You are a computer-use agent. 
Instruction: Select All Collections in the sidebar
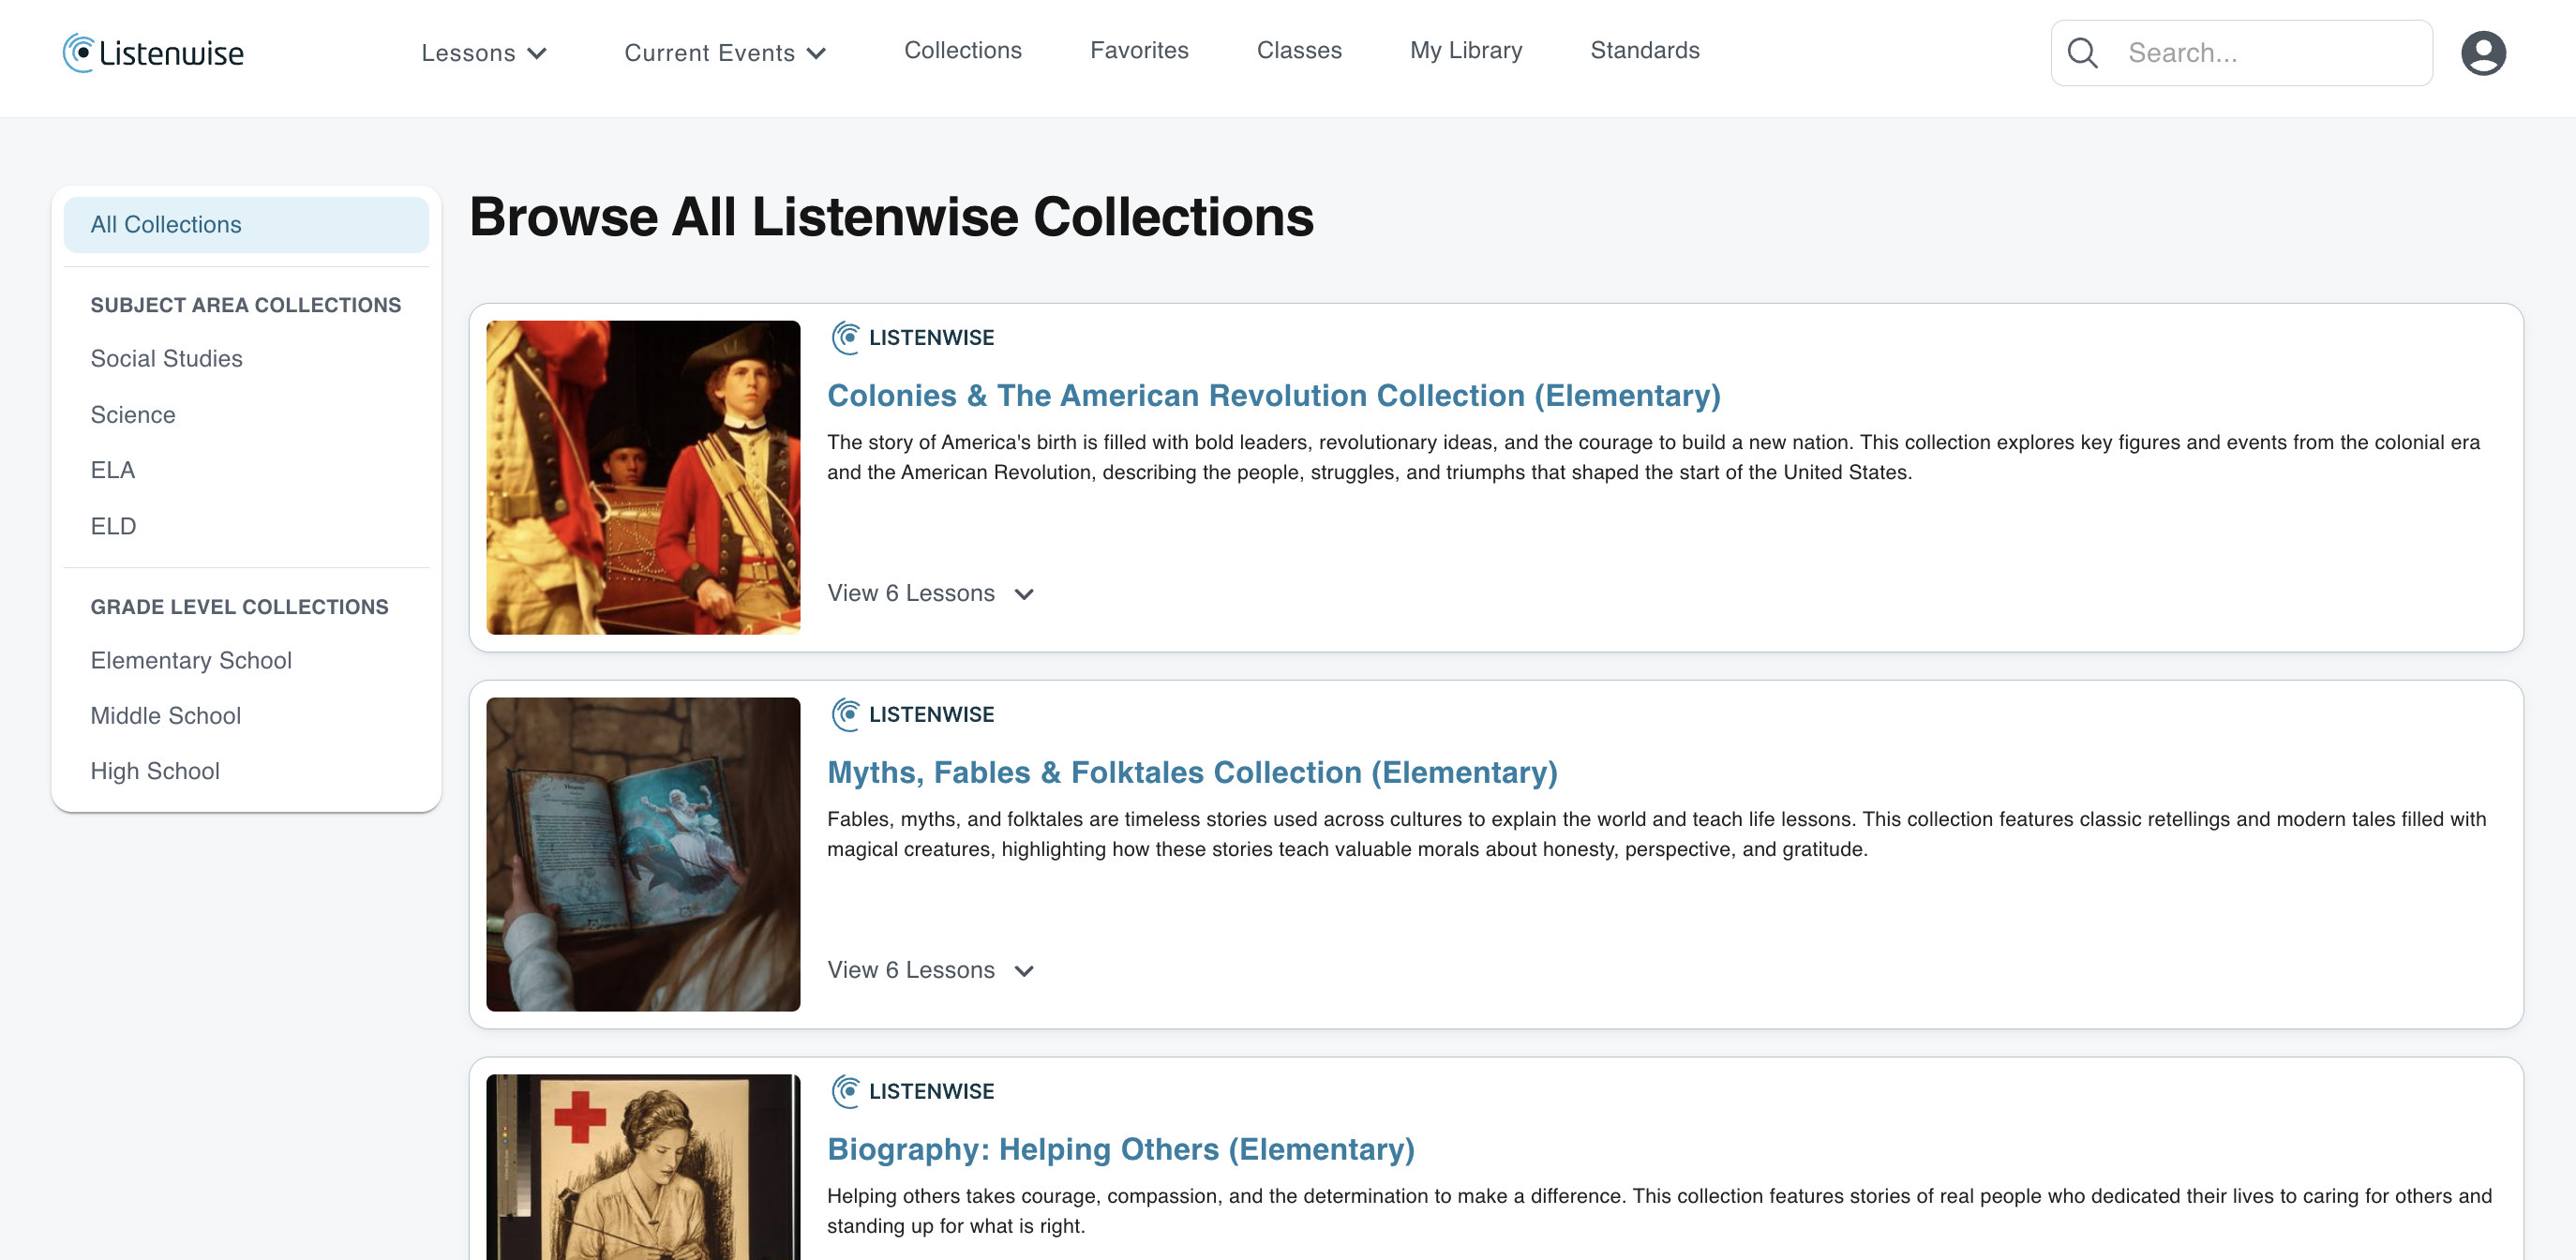point(245,225)
